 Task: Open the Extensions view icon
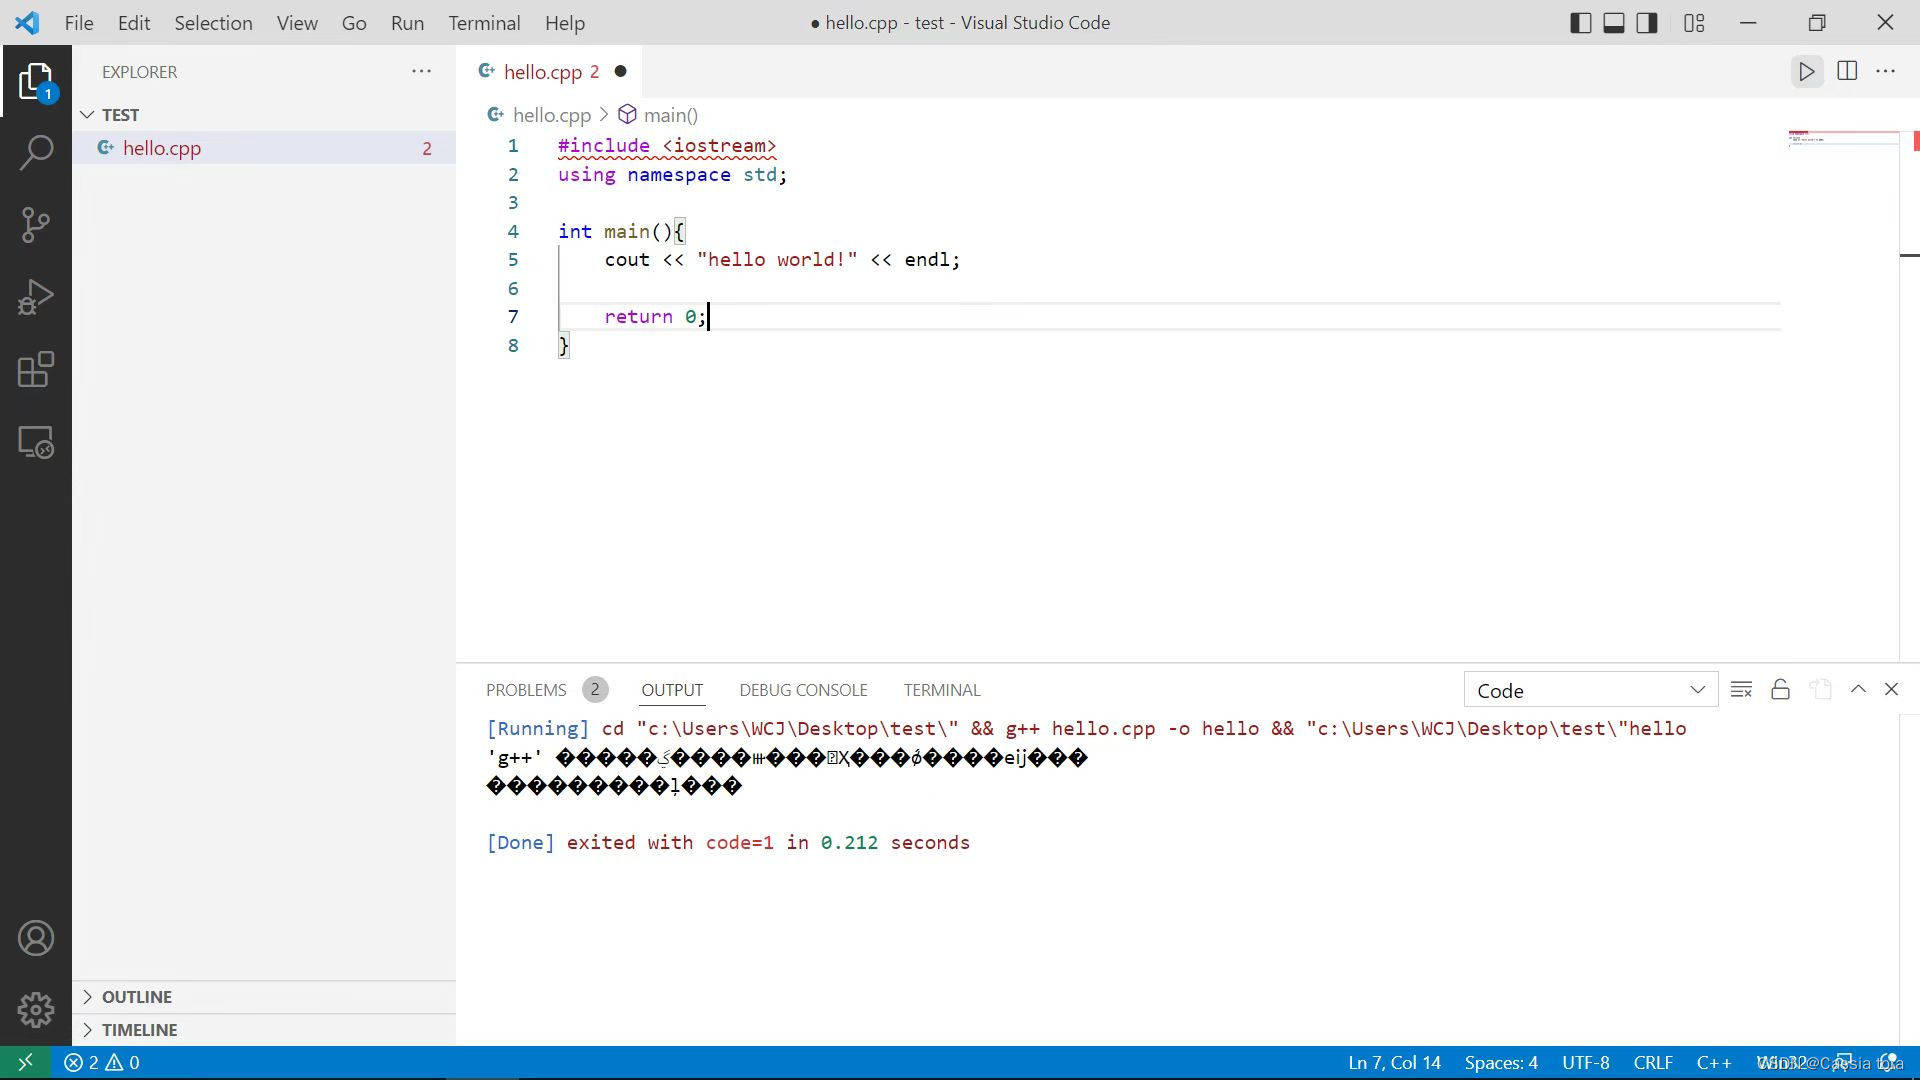coord(36,369)
